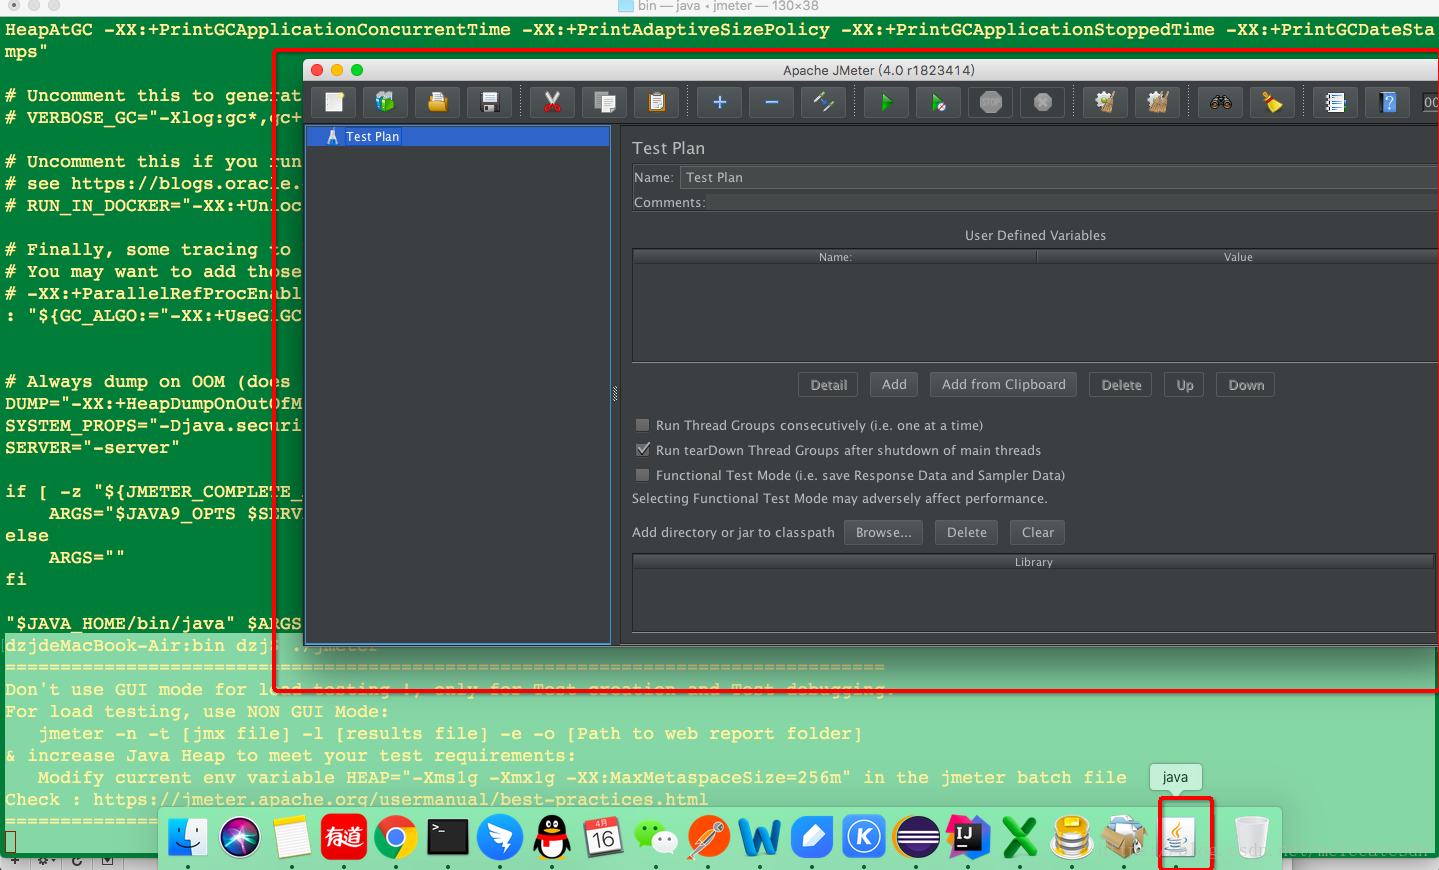
Task: Click Delete next to Browse button
Action: coord(966,533)
